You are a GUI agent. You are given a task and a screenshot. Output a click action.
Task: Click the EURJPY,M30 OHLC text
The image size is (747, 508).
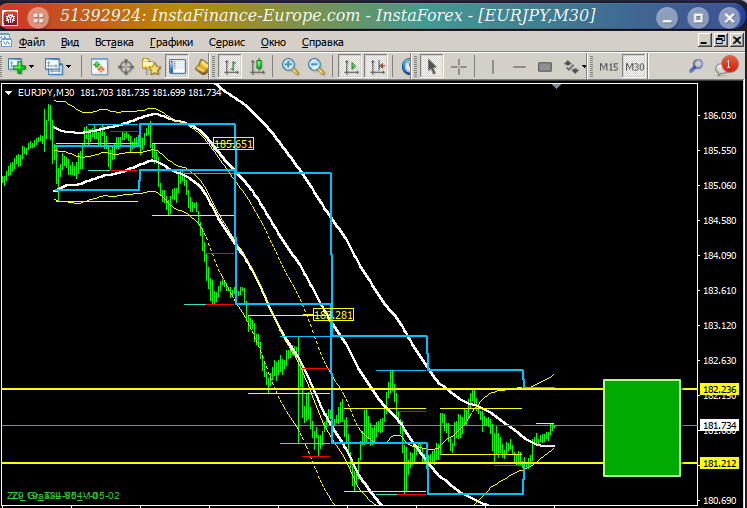[x=120, y=92]
